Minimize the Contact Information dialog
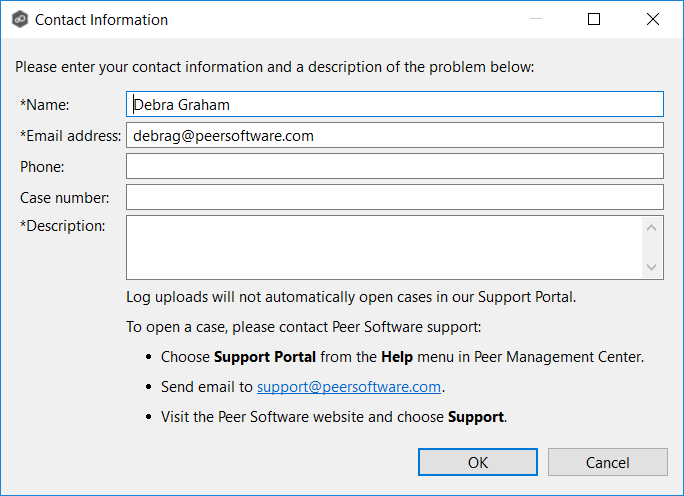The width and height of the screenshot is (684, 496). [535, 20]
